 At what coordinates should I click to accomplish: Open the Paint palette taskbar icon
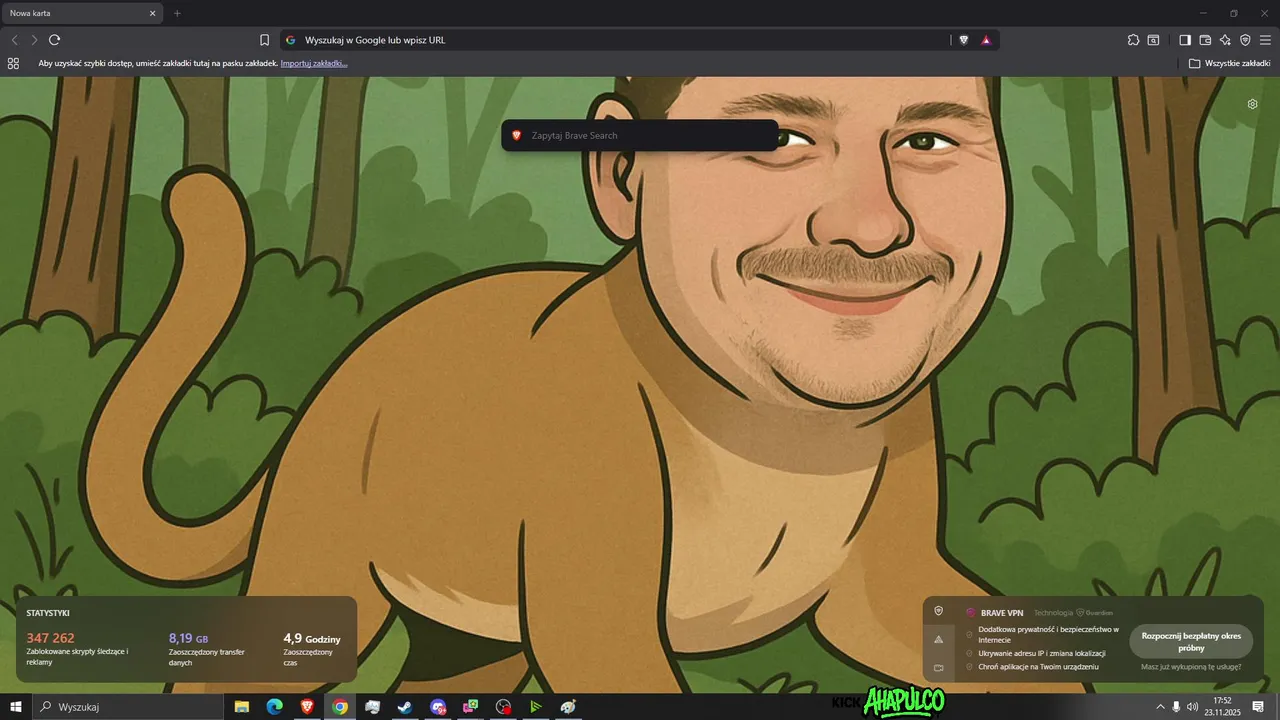point(568,707)
